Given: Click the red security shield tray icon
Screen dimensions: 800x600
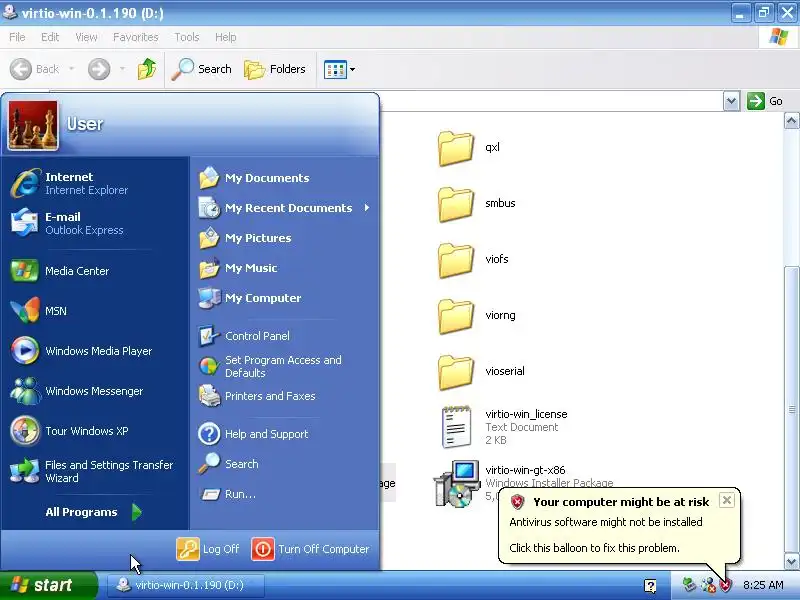Looking at the screenshot, I should 725,585.
